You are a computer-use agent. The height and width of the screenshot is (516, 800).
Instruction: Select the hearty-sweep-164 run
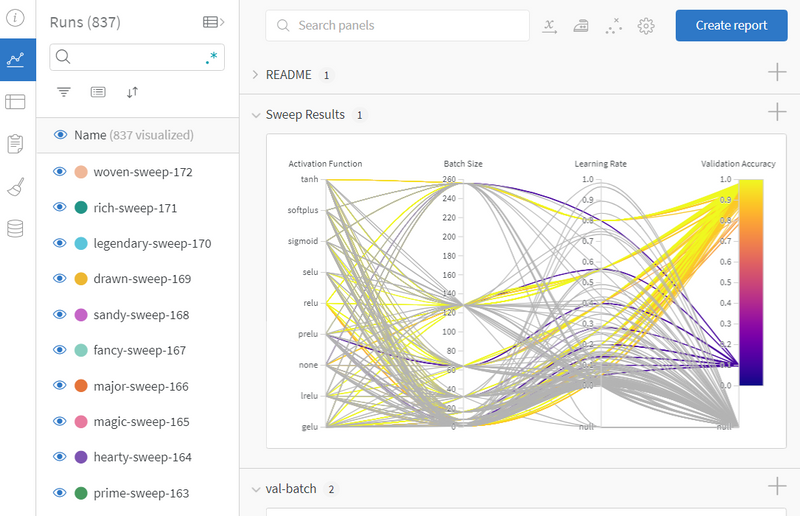click(x=142, y=457)
